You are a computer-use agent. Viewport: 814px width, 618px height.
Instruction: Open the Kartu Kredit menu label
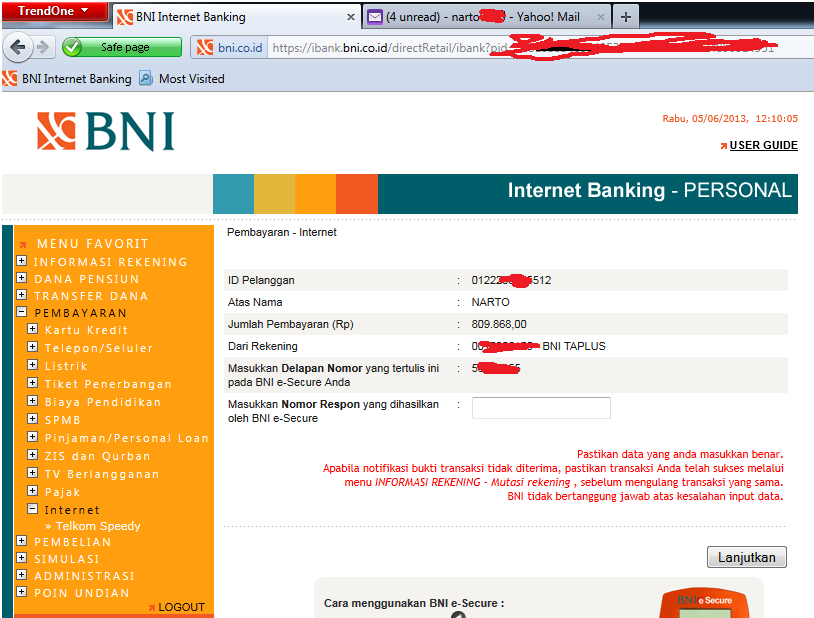(86, 330)
